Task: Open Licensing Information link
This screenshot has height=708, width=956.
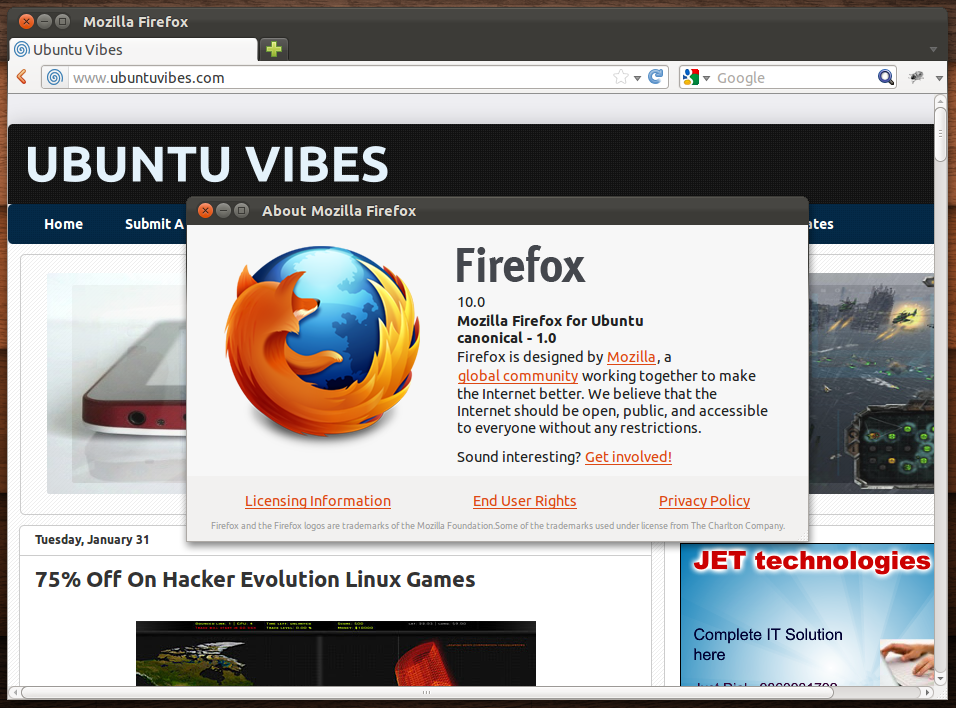Action: [318, 501]
